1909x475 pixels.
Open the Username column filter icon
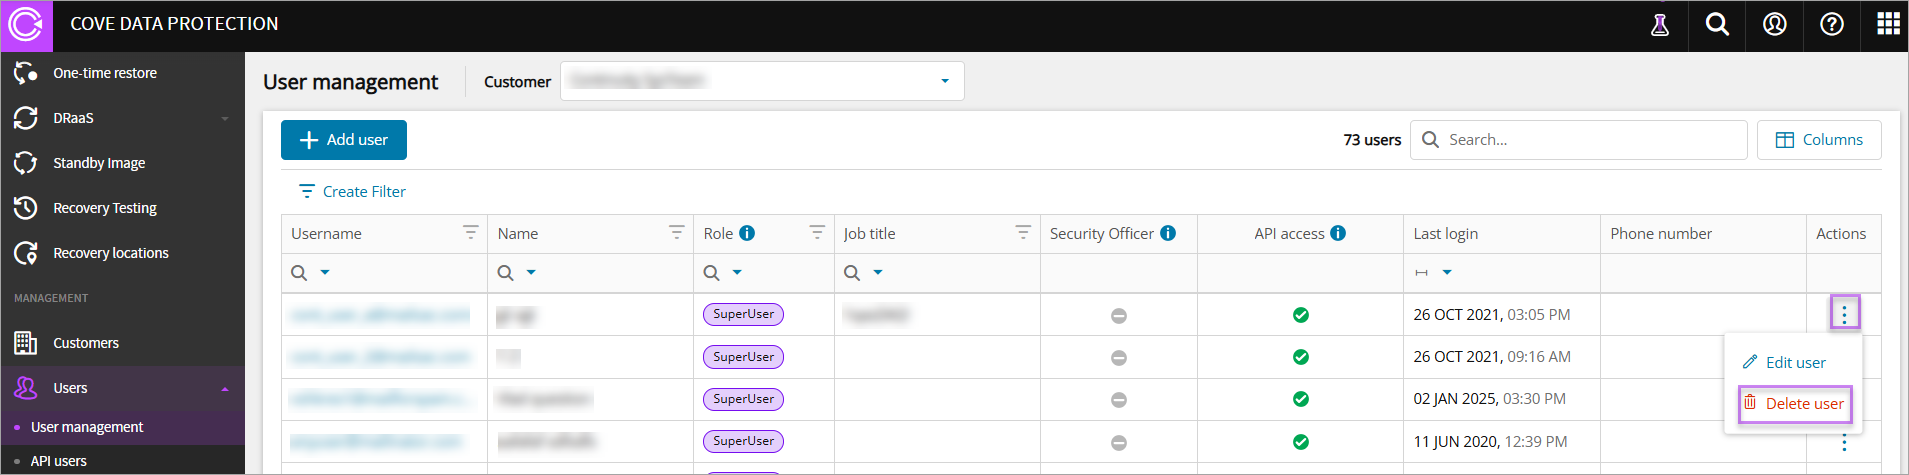click(470, 232)
